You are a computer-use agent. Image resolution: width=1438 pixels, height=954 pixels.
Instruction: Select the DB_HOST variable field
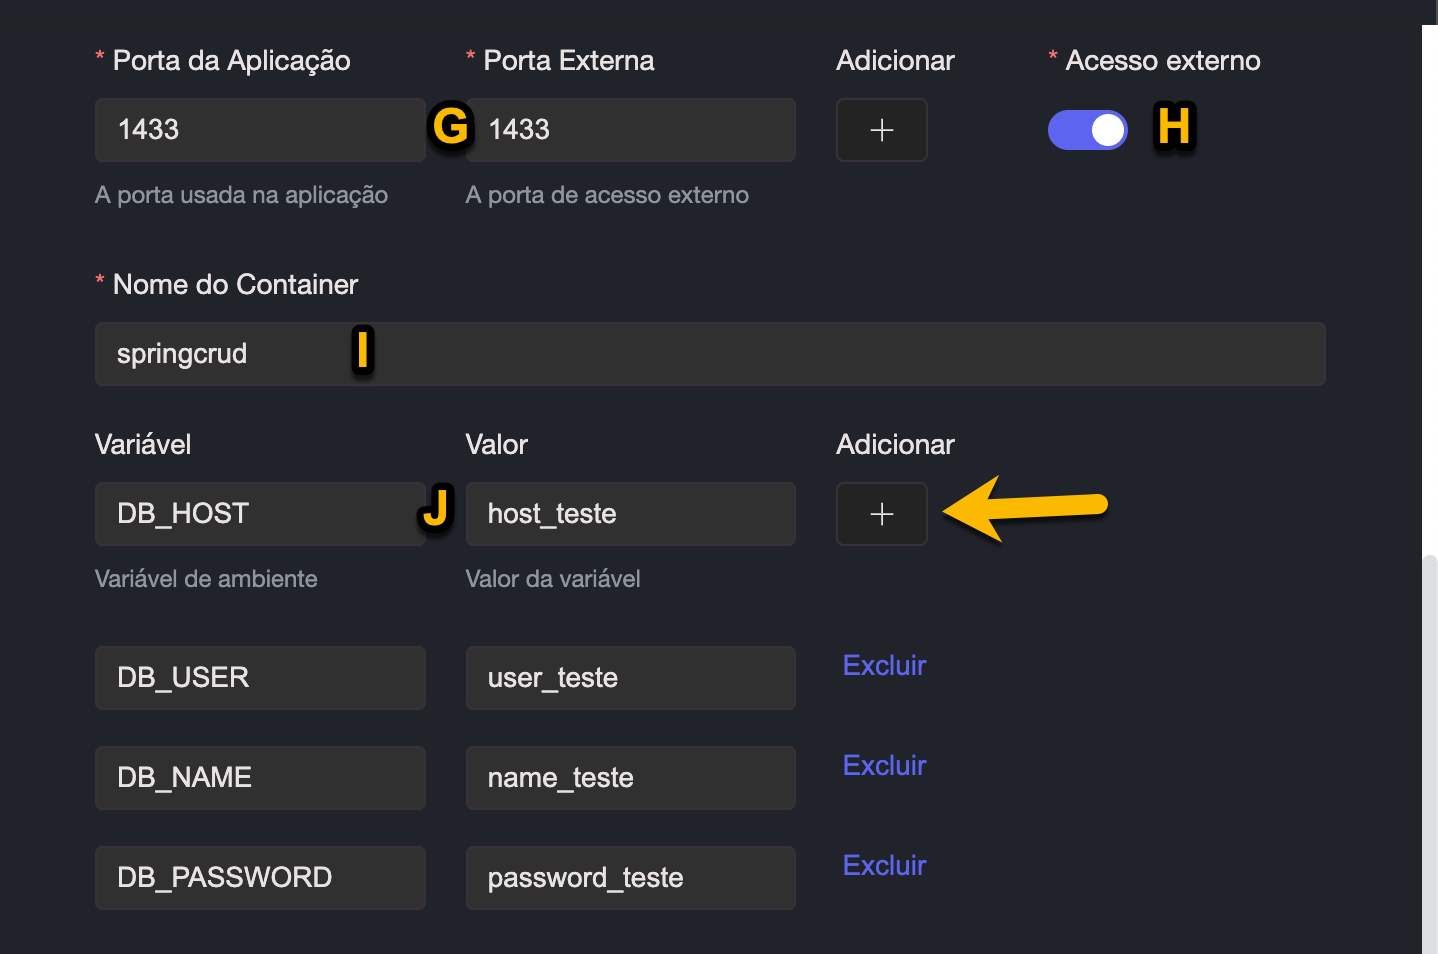260,514
